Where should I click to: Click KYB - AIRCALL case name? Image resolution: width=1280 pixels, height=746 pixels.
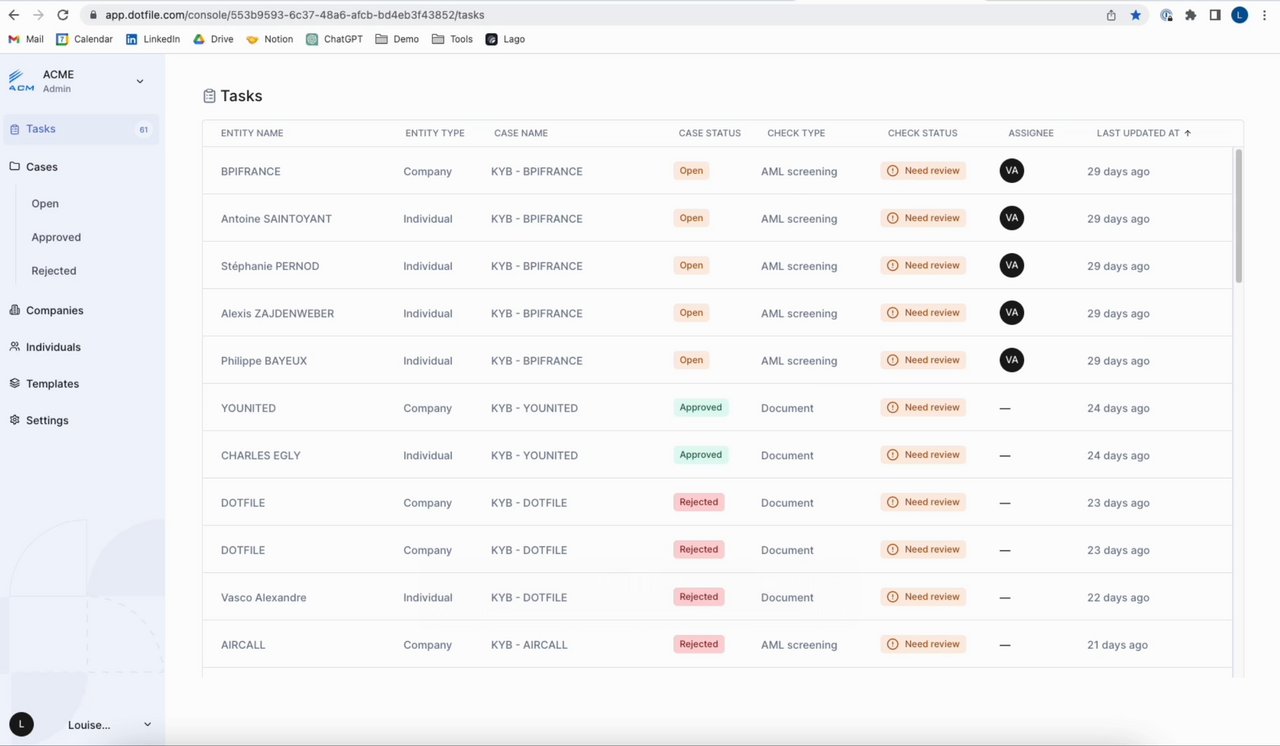(529, 645)
